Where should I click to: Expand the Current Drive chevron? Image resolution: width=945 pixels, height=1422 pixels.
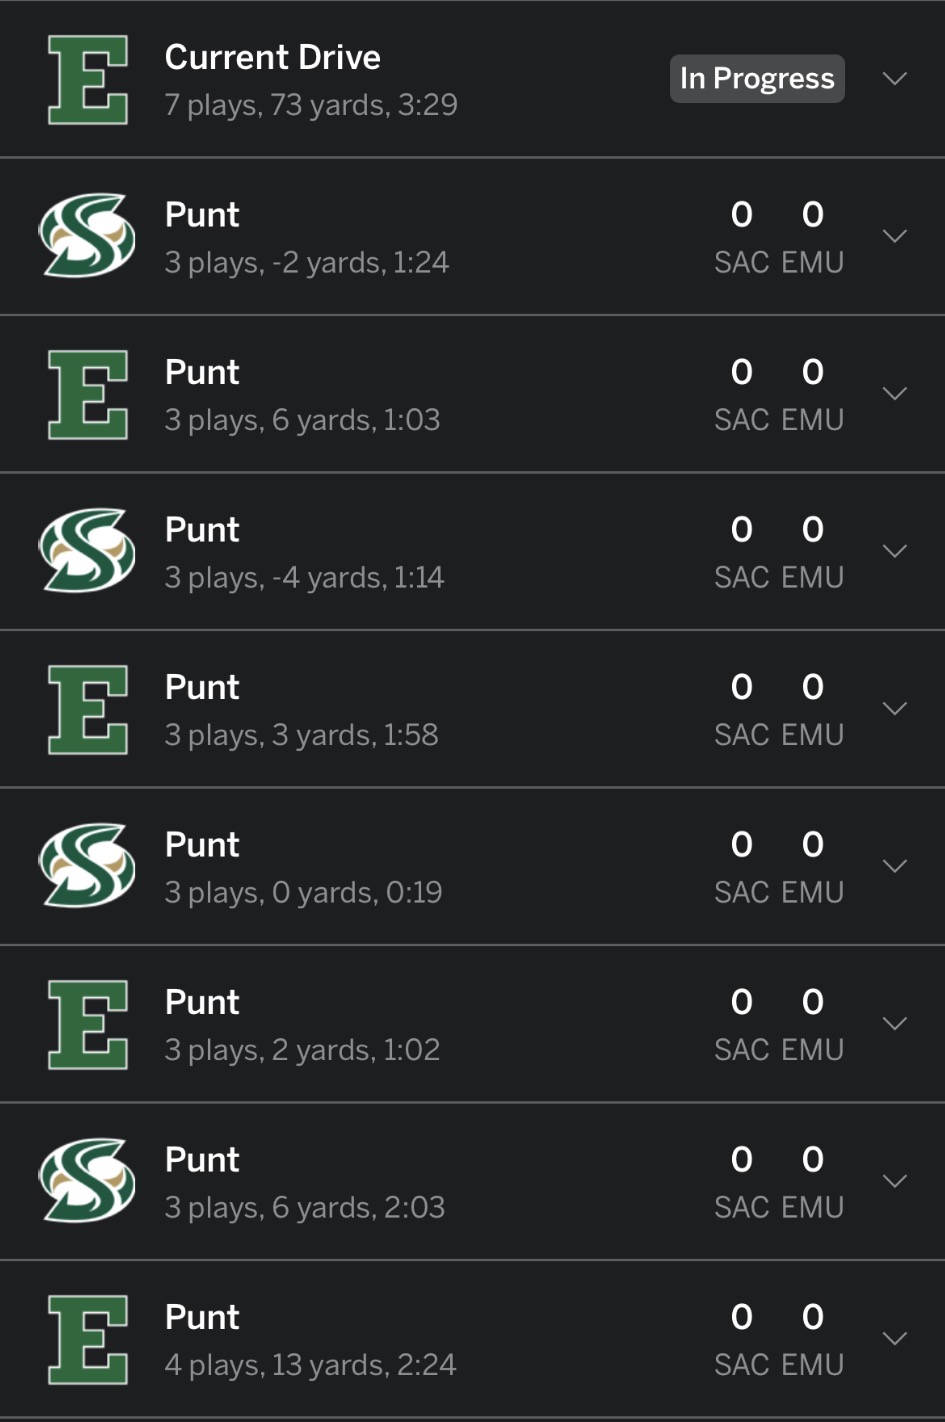point(895,78)
